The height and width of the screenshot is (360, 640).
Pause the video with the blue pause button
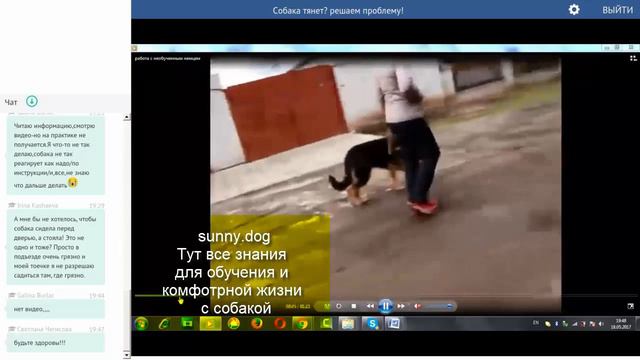click(386, 306)
